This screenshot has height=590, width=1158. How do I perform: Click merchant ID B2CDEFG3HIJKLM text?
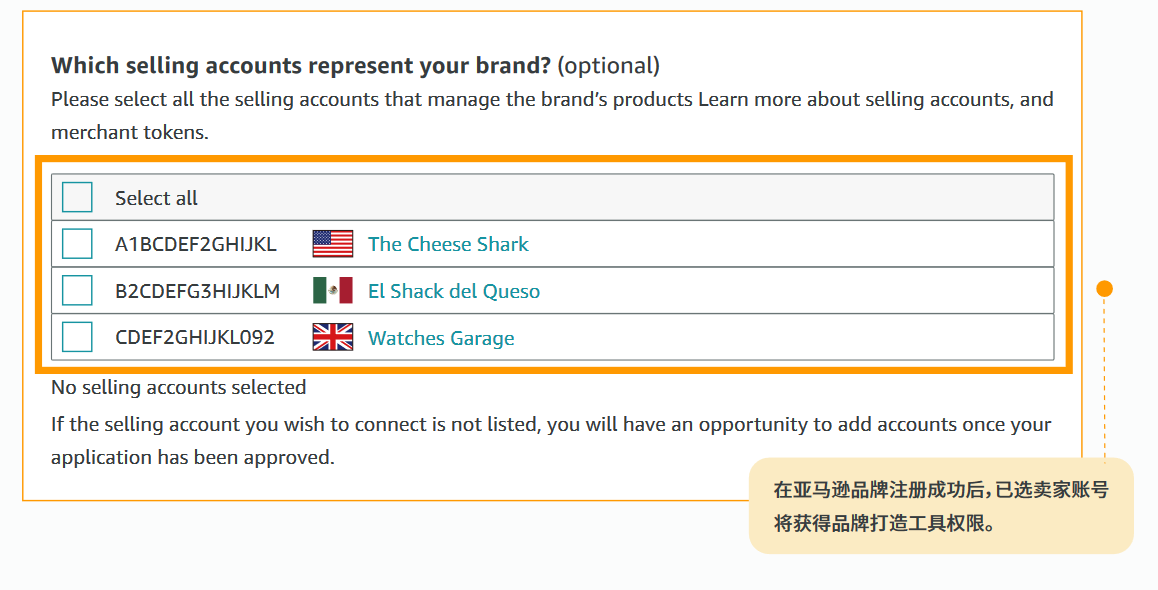click(x=197, y=291)
